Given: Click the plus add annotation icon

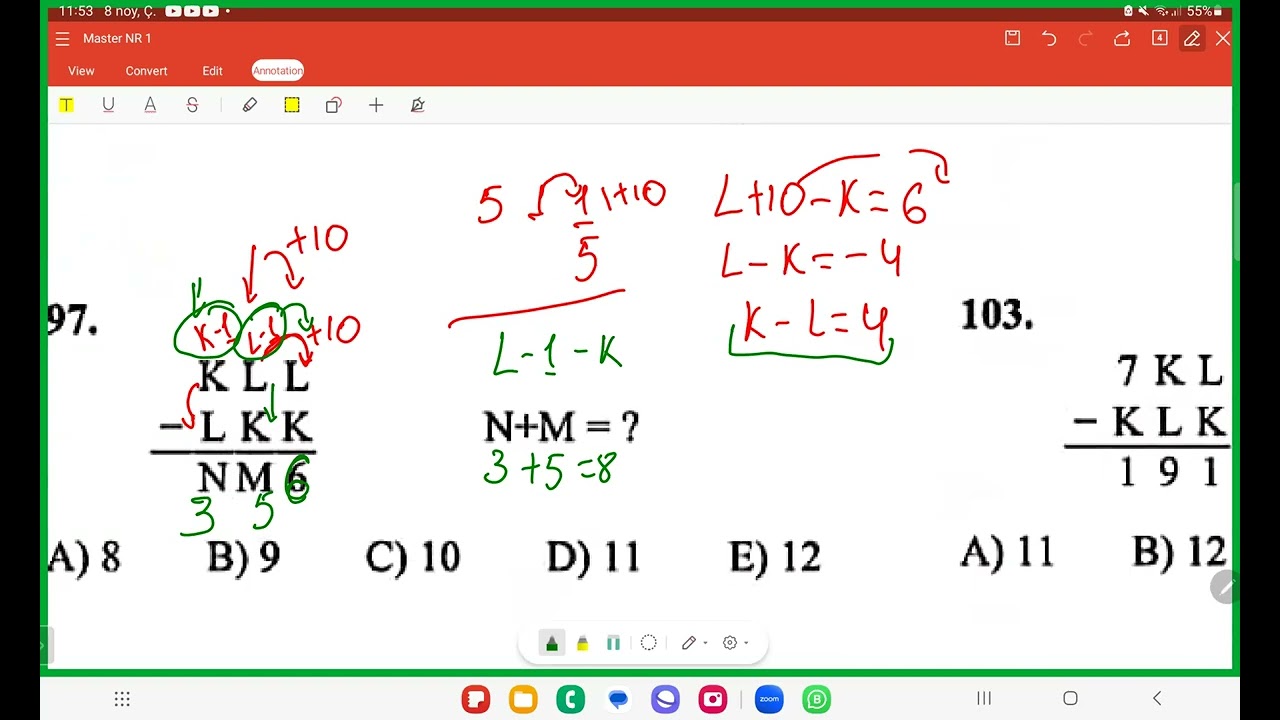Looking at the screenshot, I should point(376,105).
